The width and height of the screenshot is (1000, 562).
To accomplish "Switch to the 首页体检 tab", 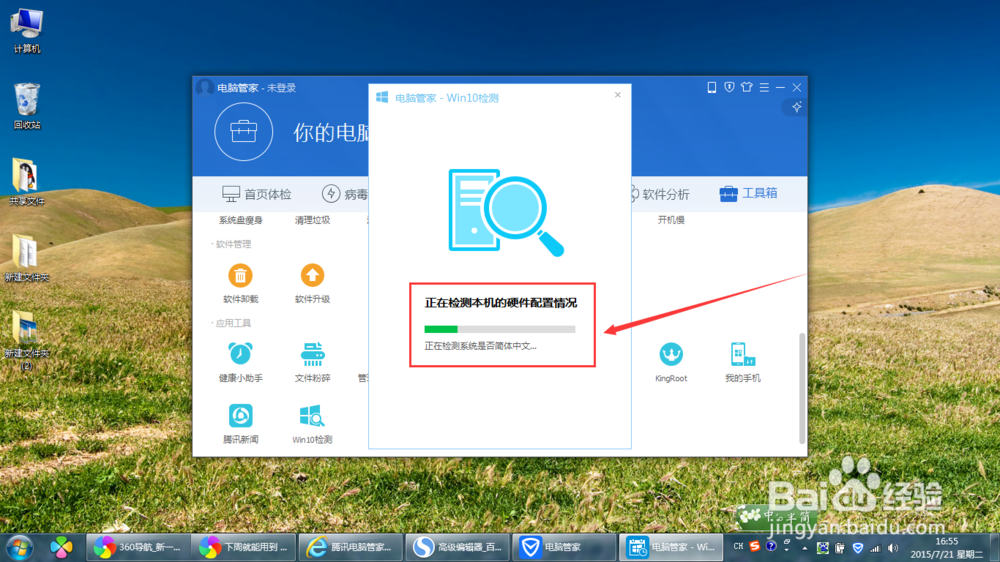I will click(x=256, y=194).
